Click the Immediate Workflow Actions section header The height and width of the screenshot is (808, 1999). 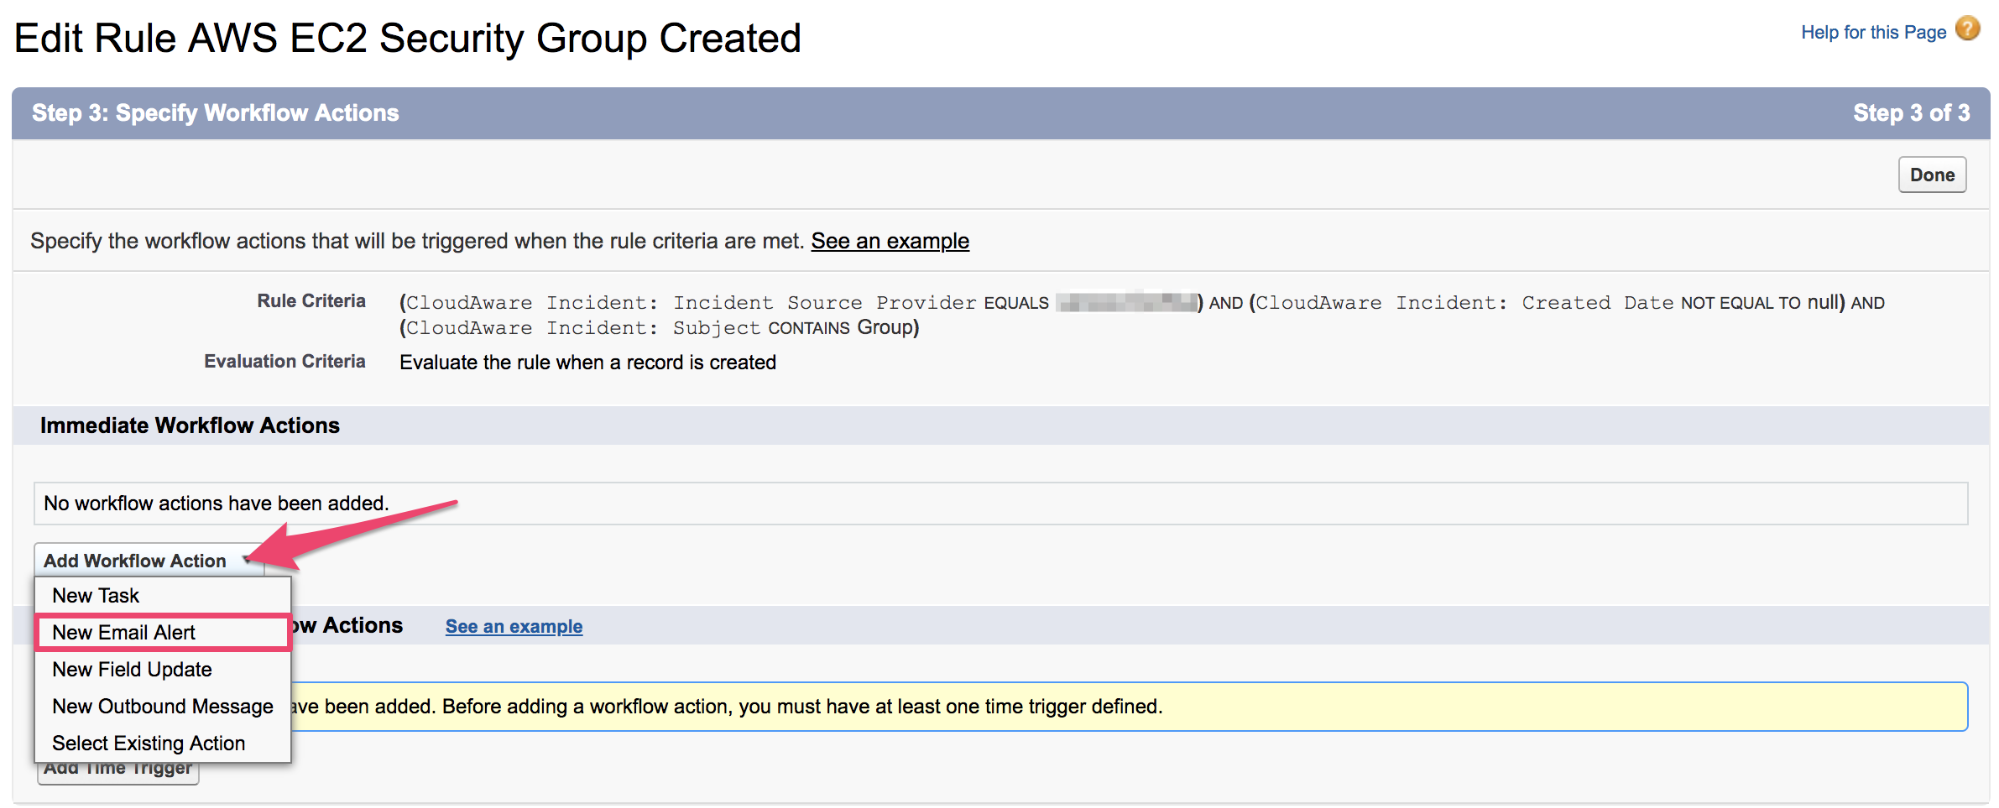(x=190, y=425)
